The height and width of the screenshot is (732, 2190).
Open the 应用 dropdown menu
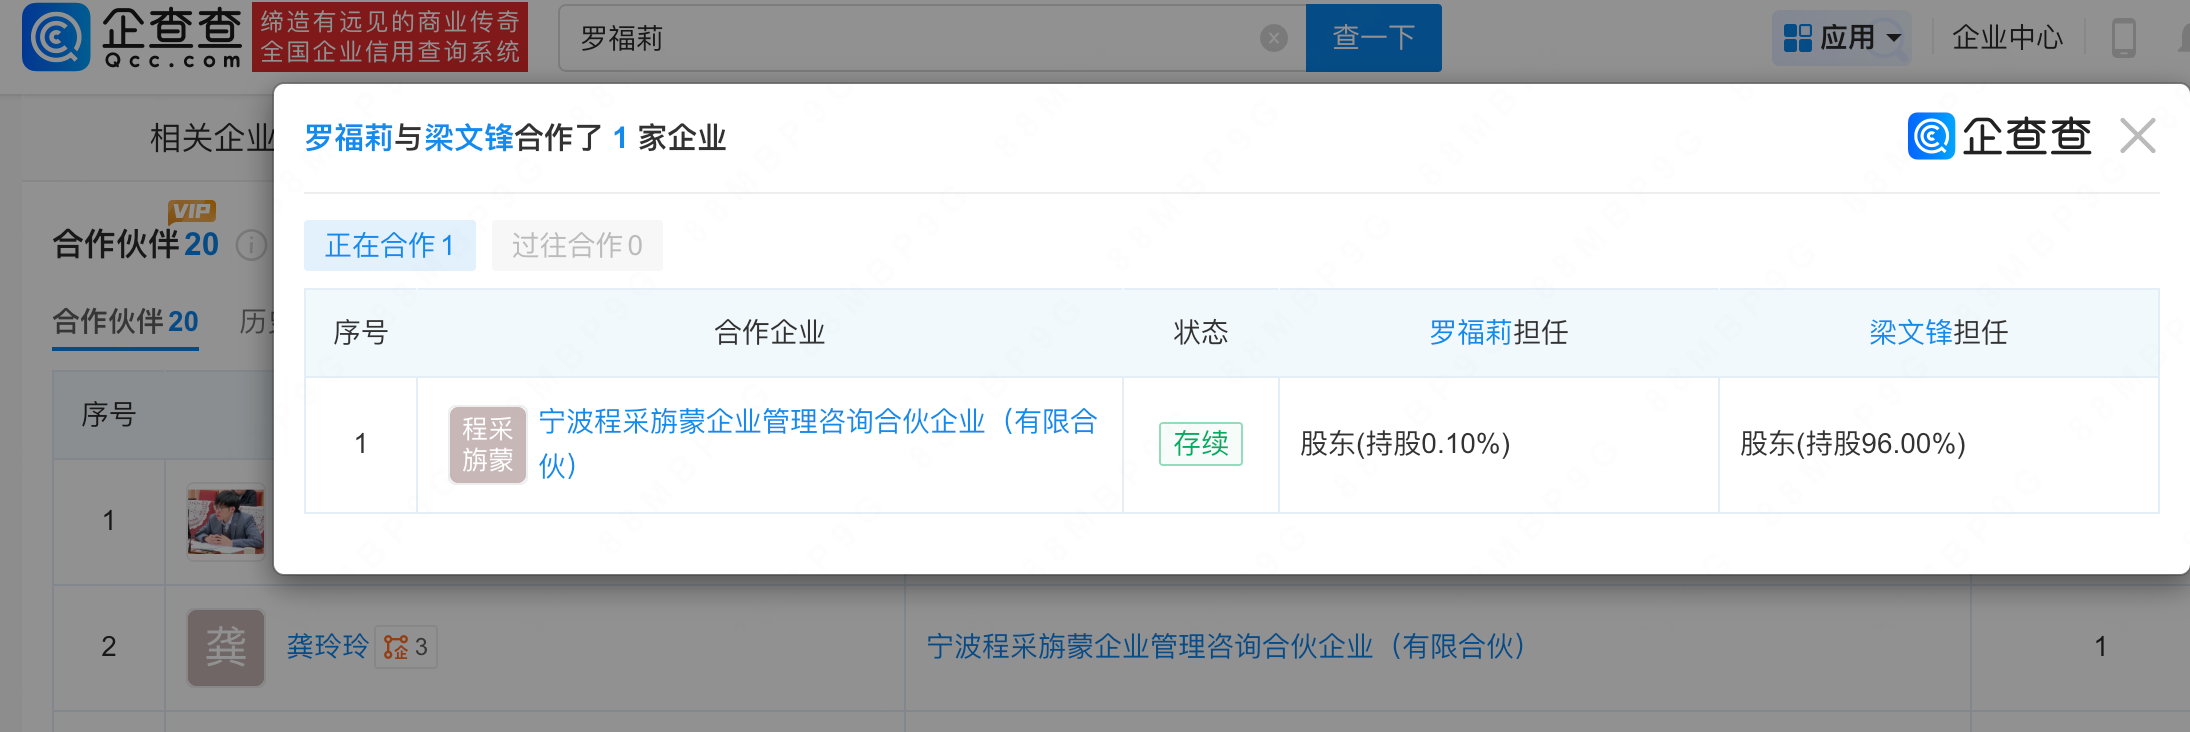[1841, 38]
